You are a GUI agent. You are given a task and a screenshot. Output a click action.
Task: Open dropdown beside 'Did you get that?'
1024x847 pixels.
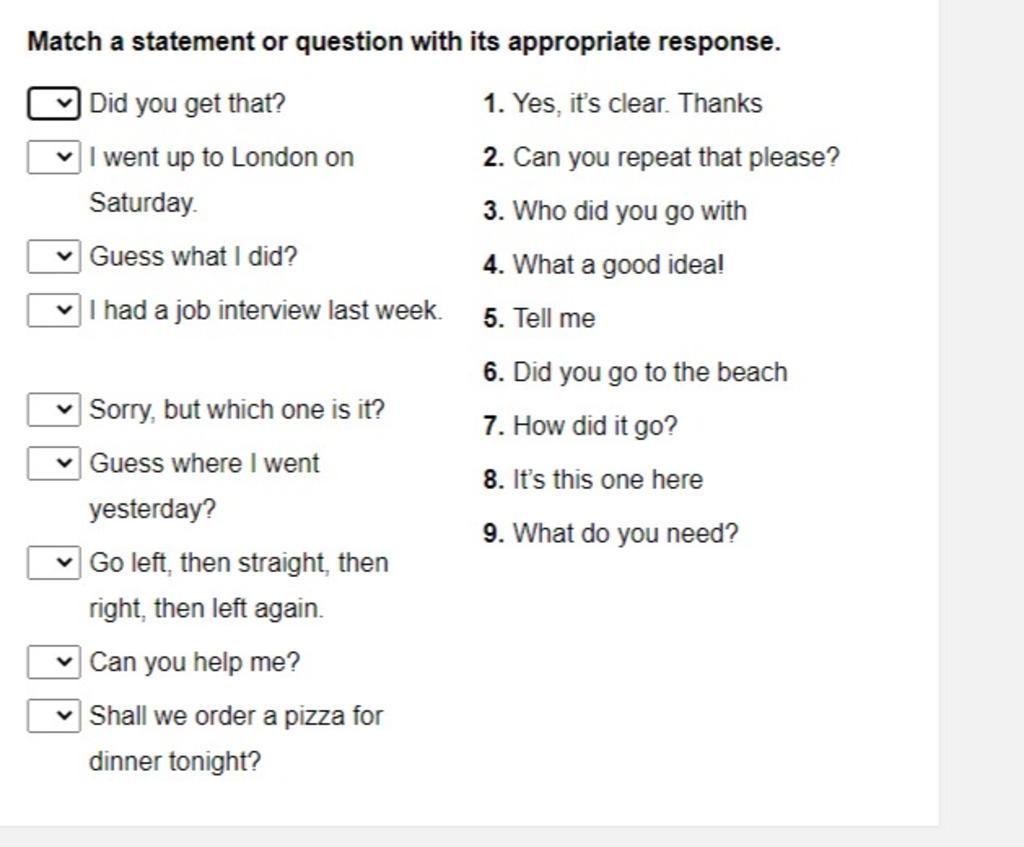click(x=54, y=103)
